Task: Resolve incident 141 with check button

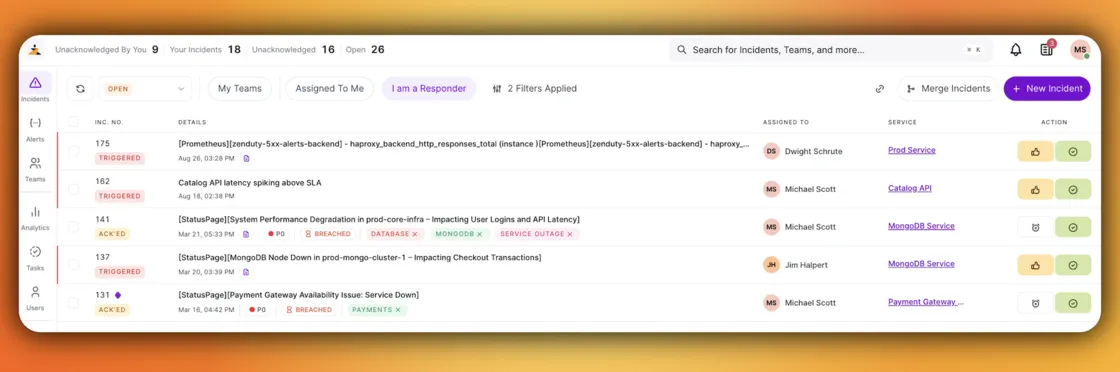Action: tap(1073, 227)
